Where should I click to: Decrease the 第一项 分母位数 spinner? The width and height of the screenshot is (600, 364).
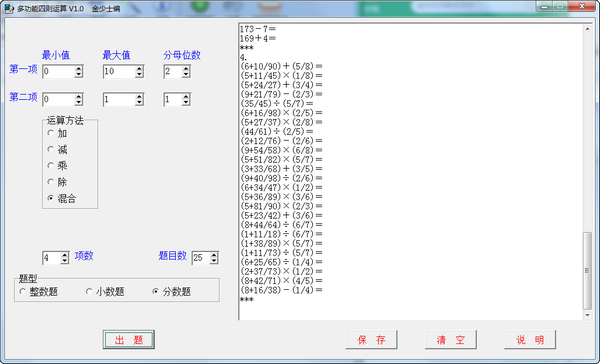[186, 74]
